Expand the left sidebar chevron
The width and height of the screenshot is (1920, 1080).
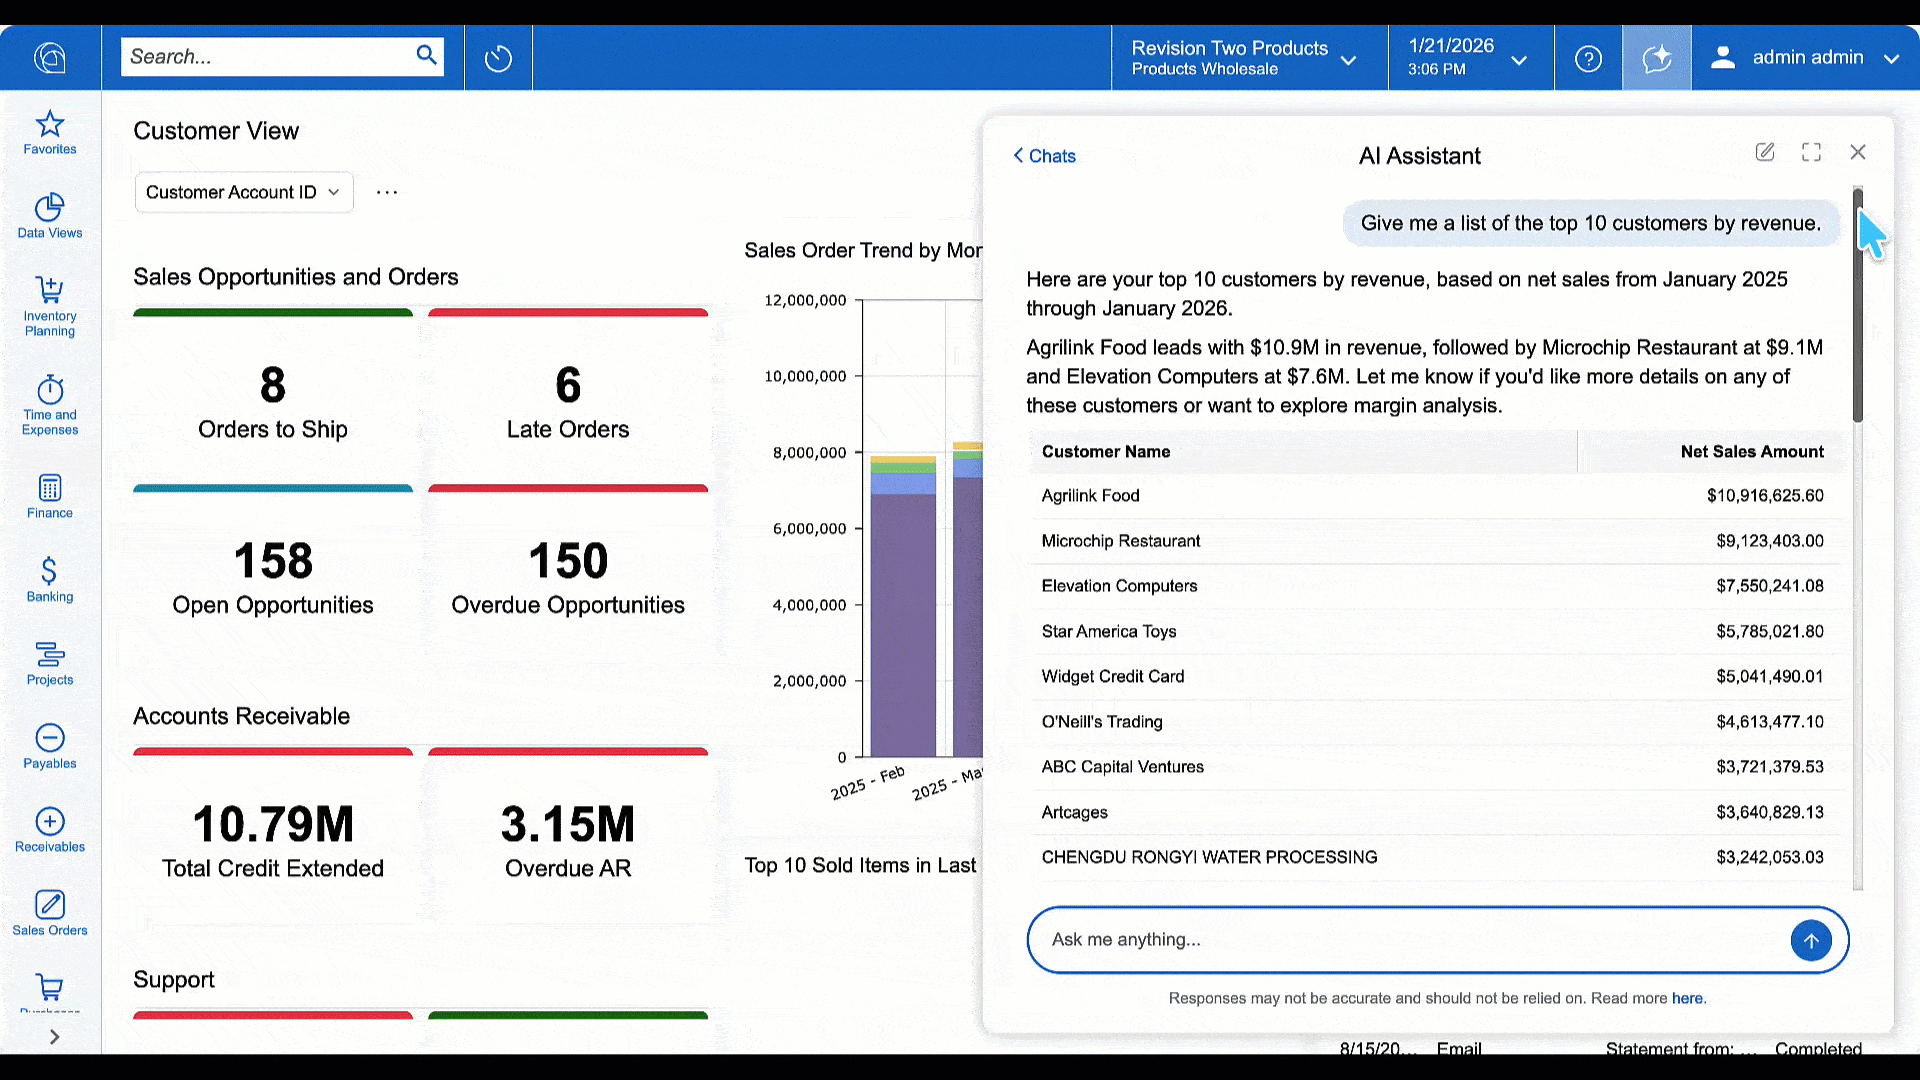coord(54,1037)
